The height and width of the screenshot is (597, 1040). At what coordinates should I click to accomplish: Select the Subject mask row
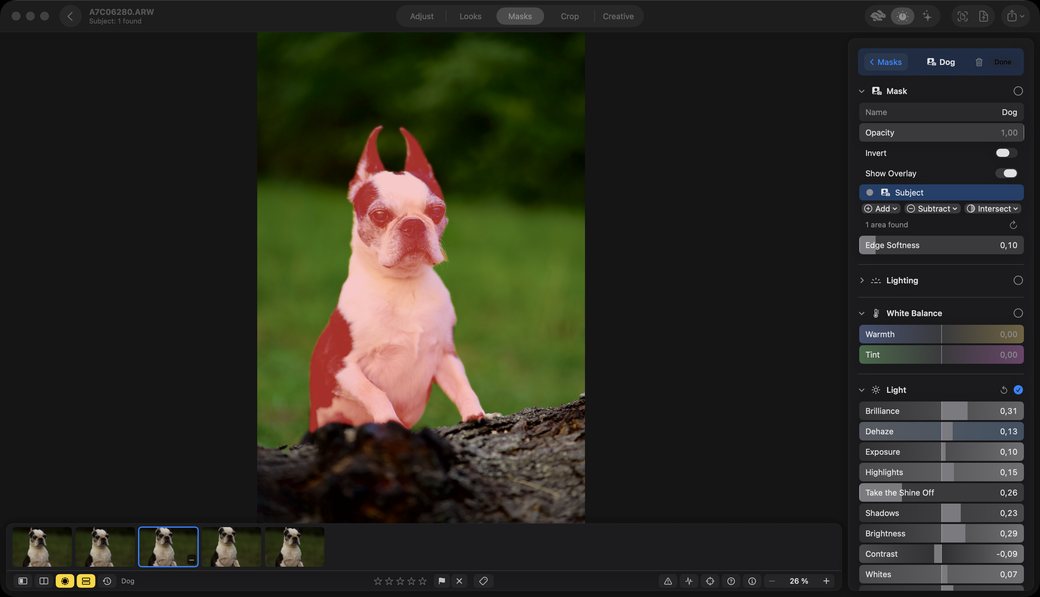[941, 192]
